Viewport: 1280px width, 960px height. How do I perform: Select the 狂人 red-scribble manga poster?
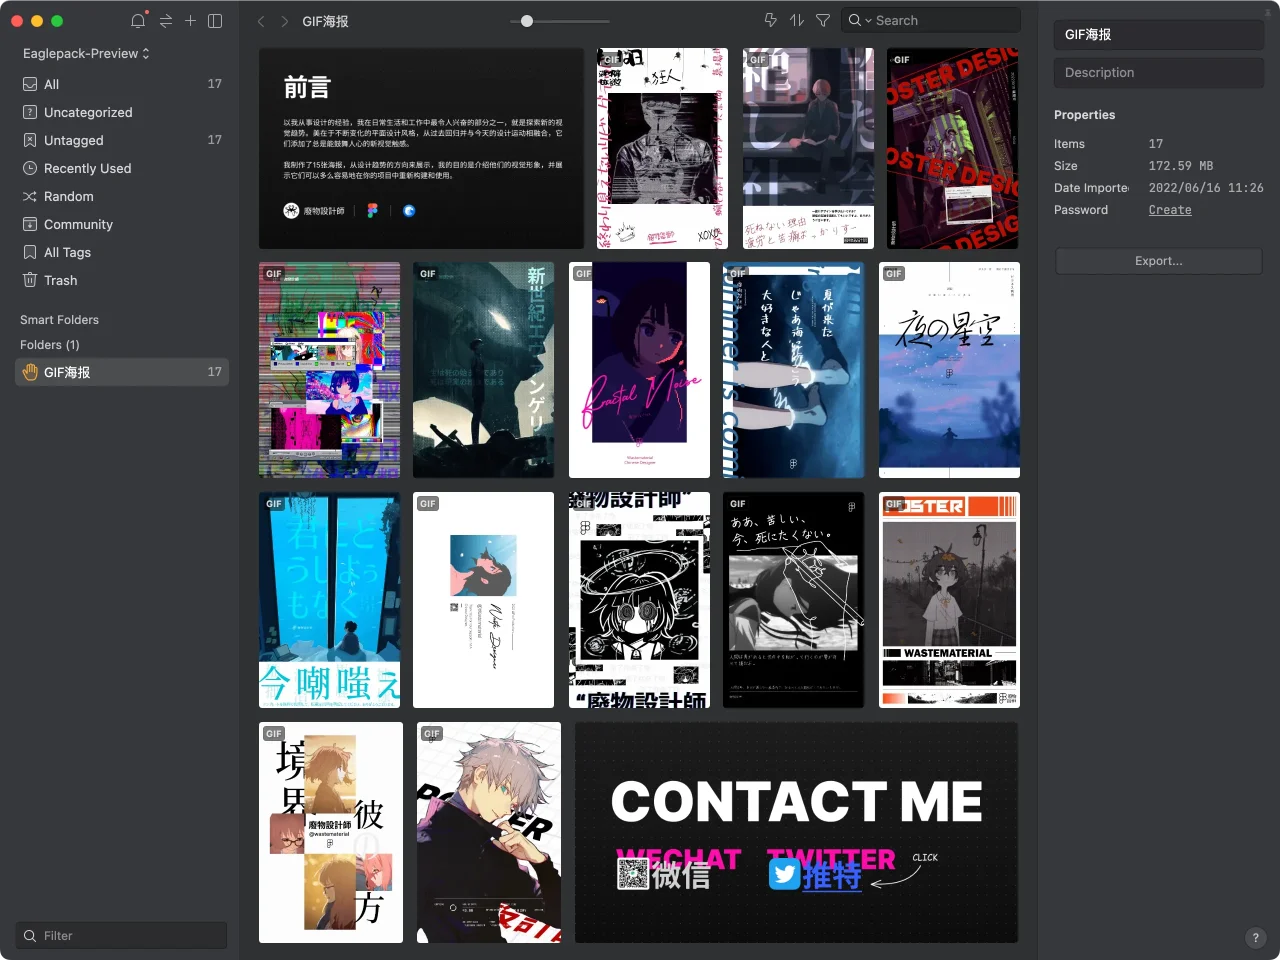[662, 148]
